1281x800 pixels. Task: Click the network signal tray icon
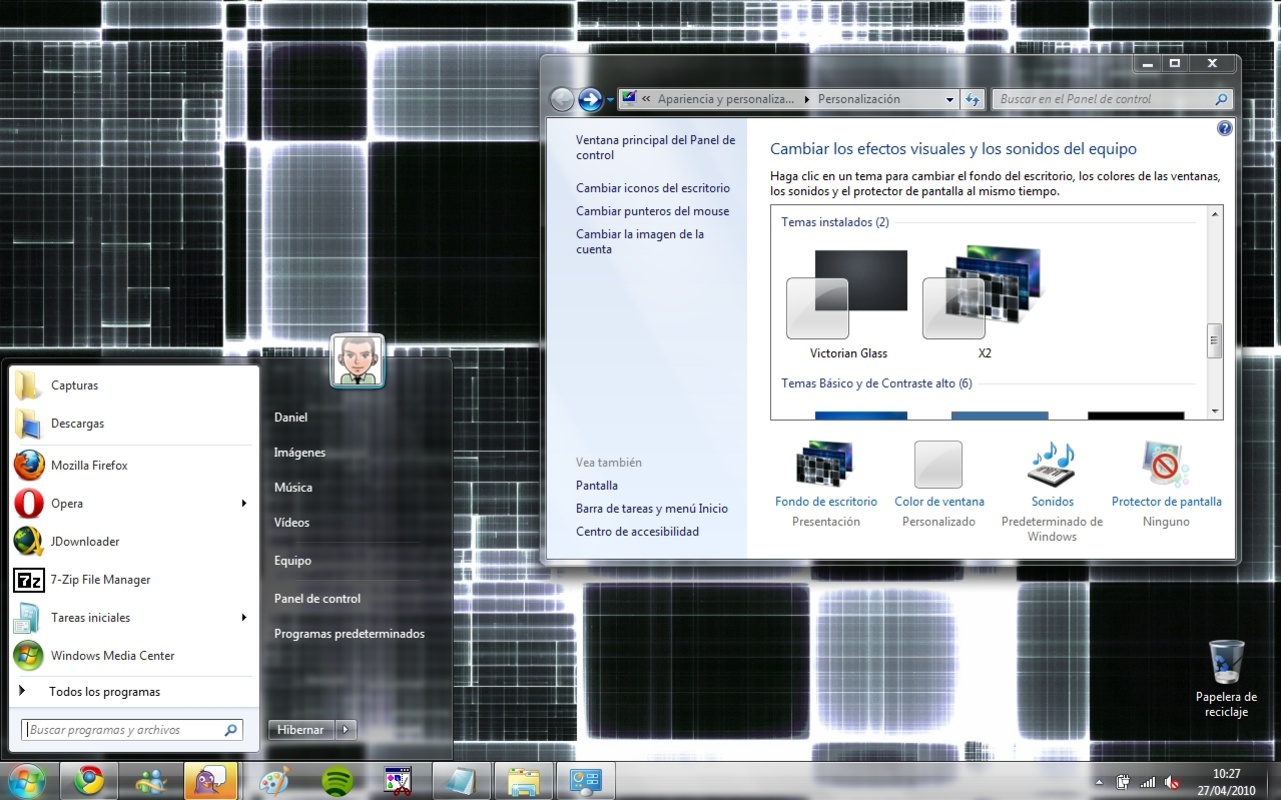tap(1148, 782)
